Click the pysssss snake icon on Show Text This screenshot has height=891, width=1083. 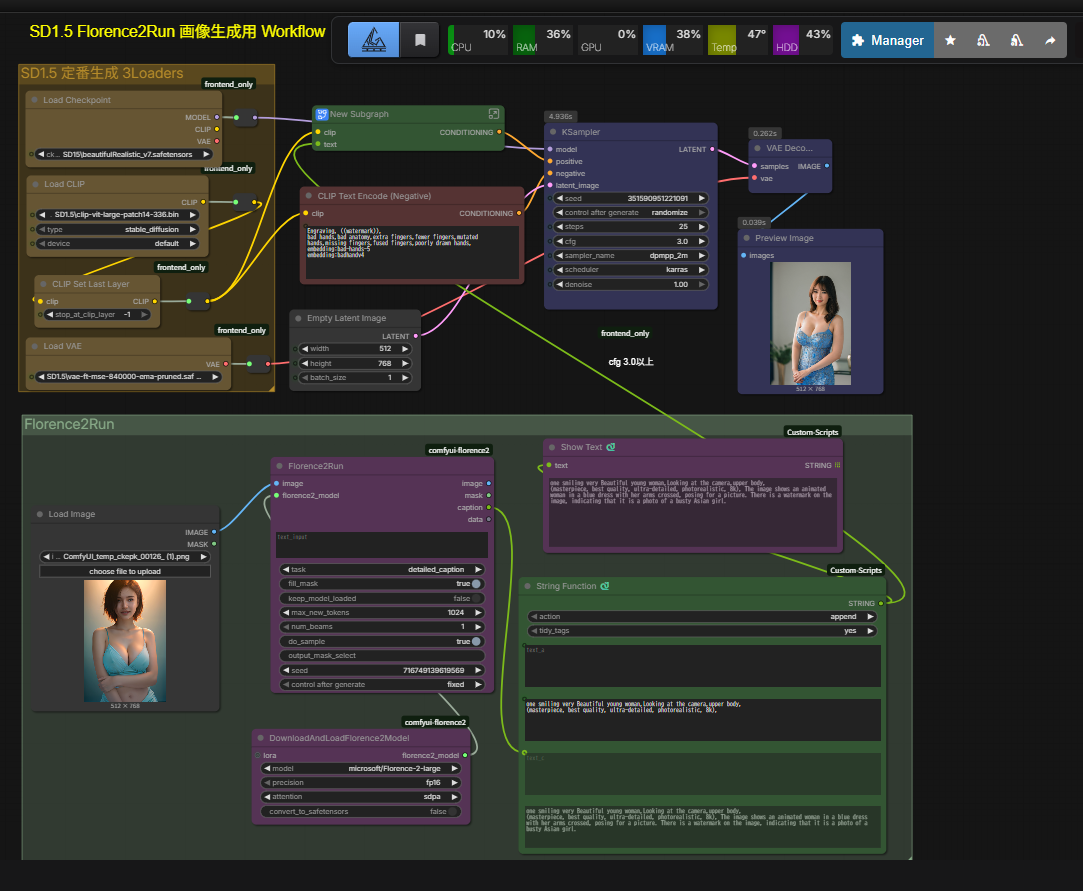coord(611,447)
